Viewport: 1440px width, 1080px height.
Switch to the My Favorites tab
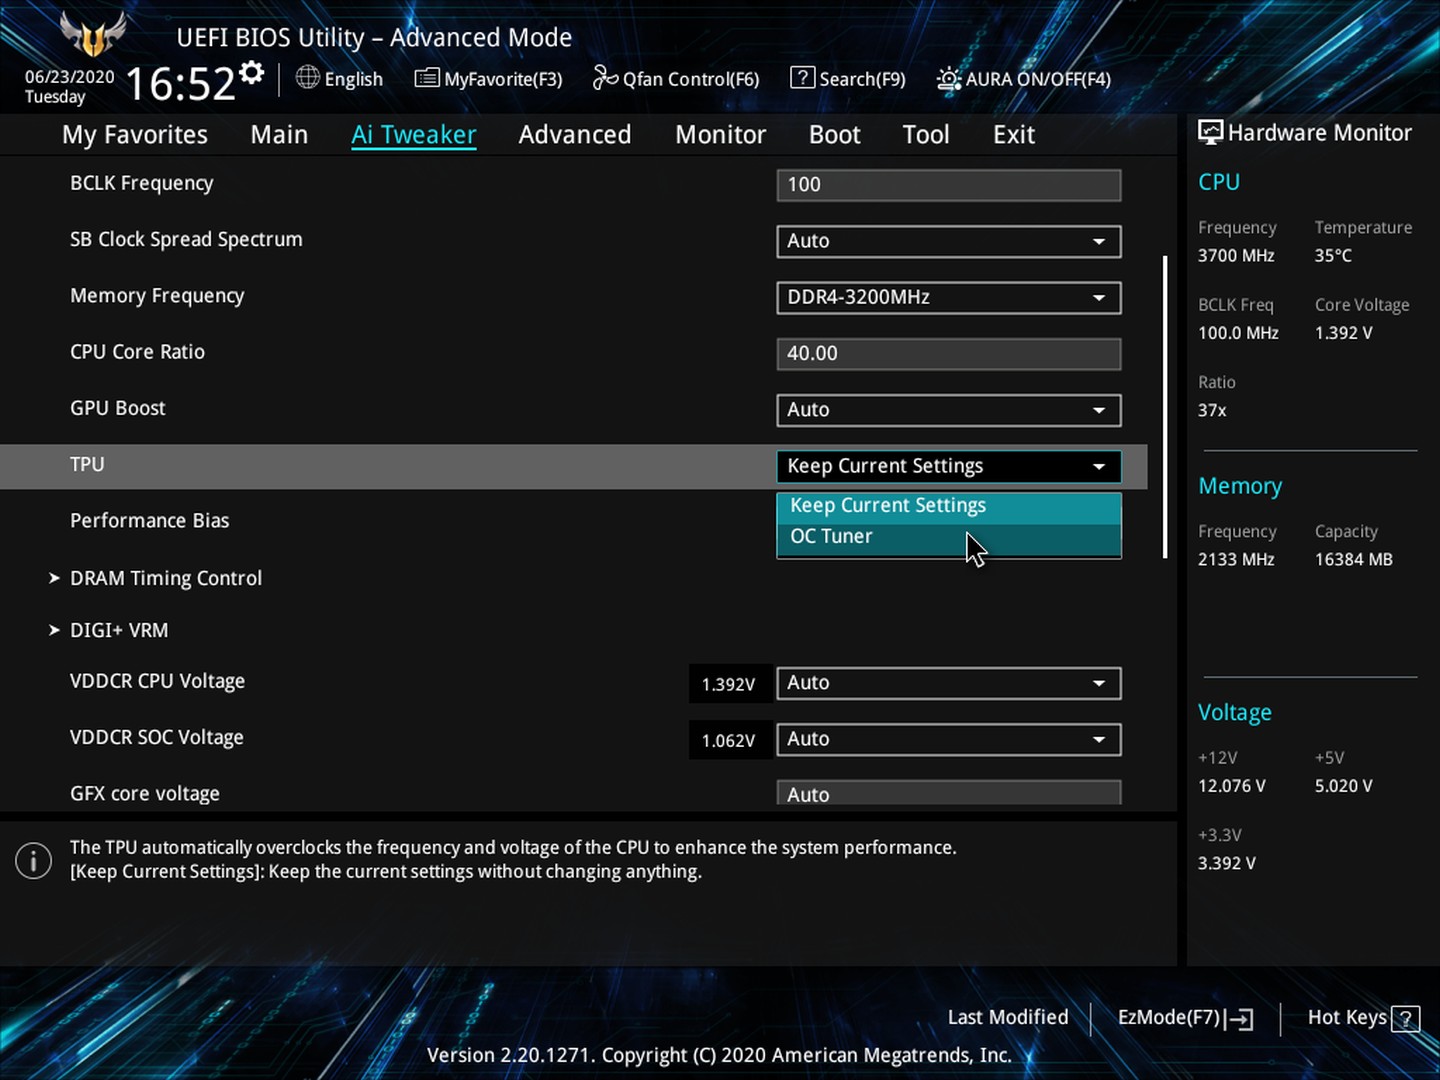point(135,135)
